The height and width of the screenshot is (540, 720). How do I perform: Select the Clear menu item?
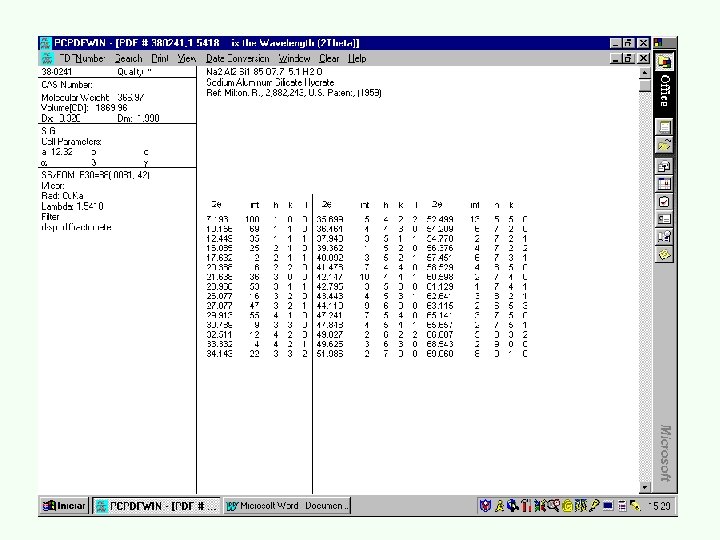tap(329, 58)
